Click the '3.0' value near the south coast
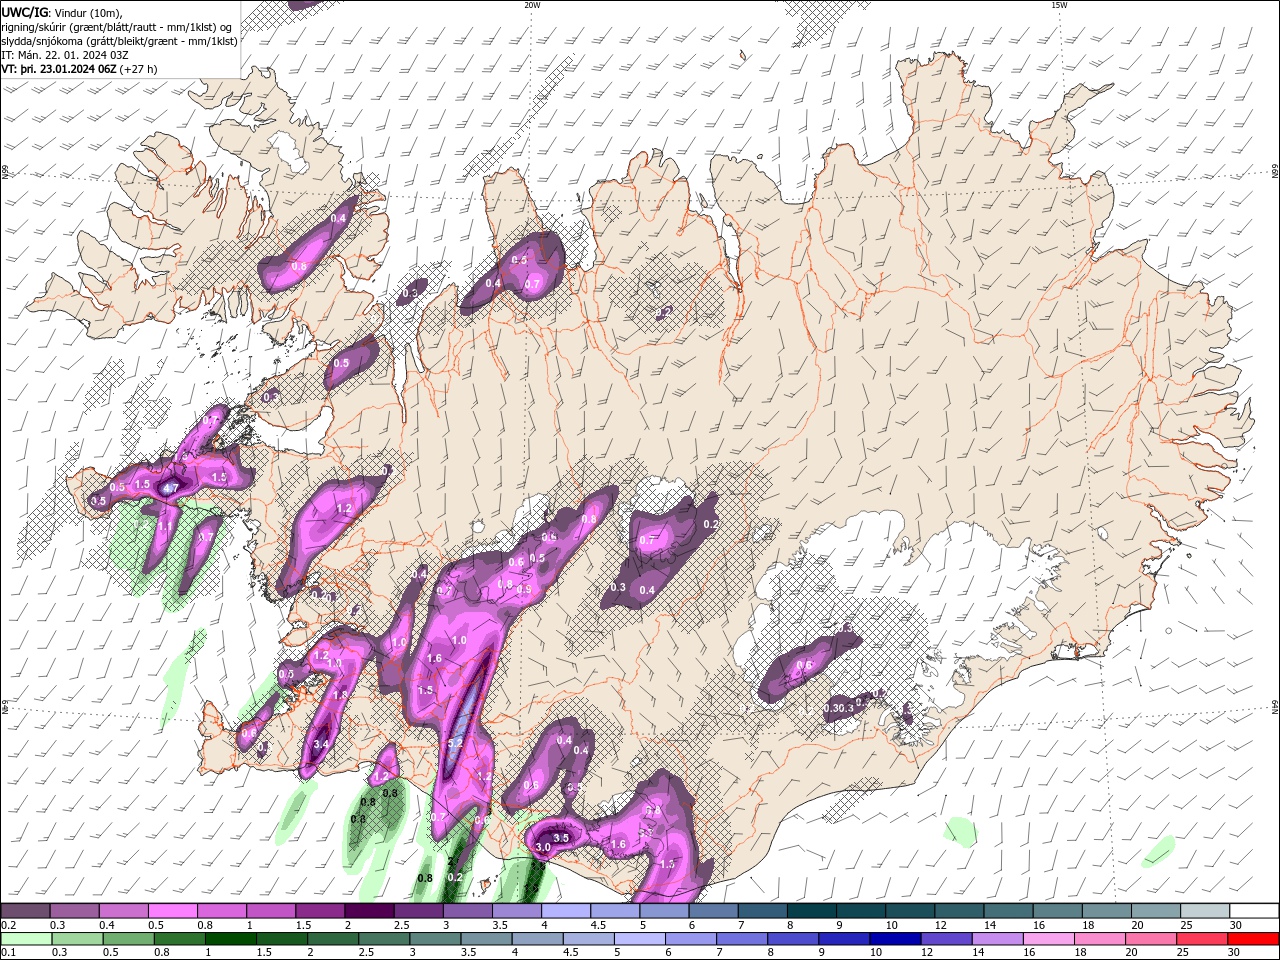The image size is (1280, 960). 543,848
